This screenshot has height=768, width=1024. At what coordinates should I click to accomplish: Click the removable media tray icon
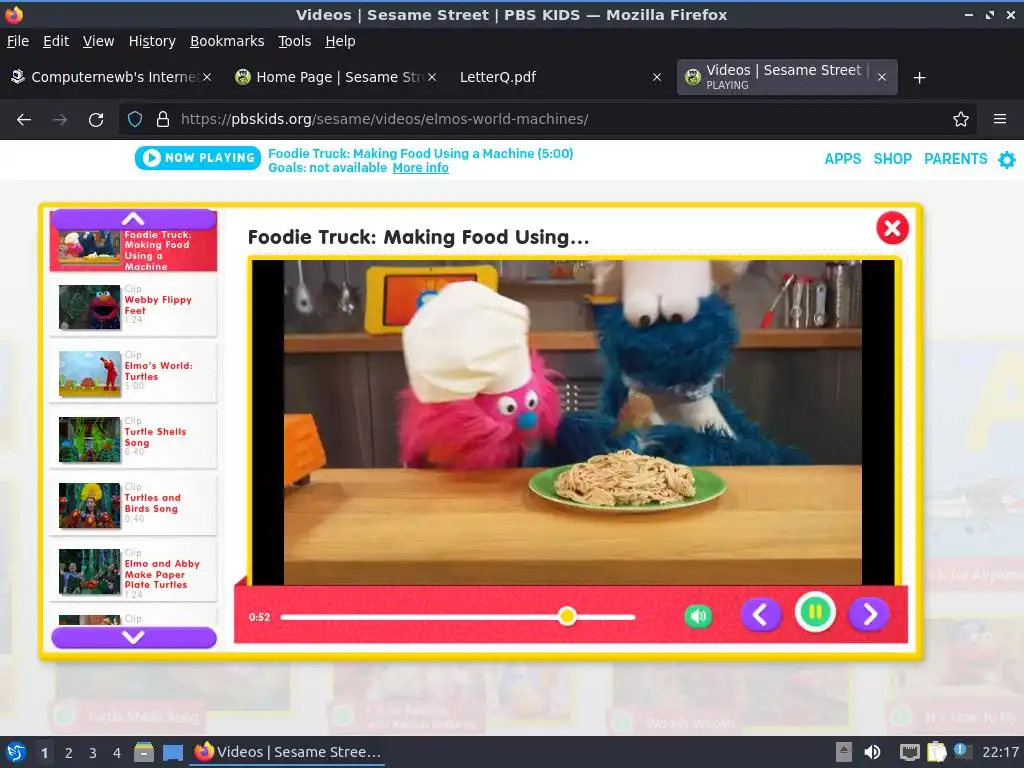pos(844,752)
